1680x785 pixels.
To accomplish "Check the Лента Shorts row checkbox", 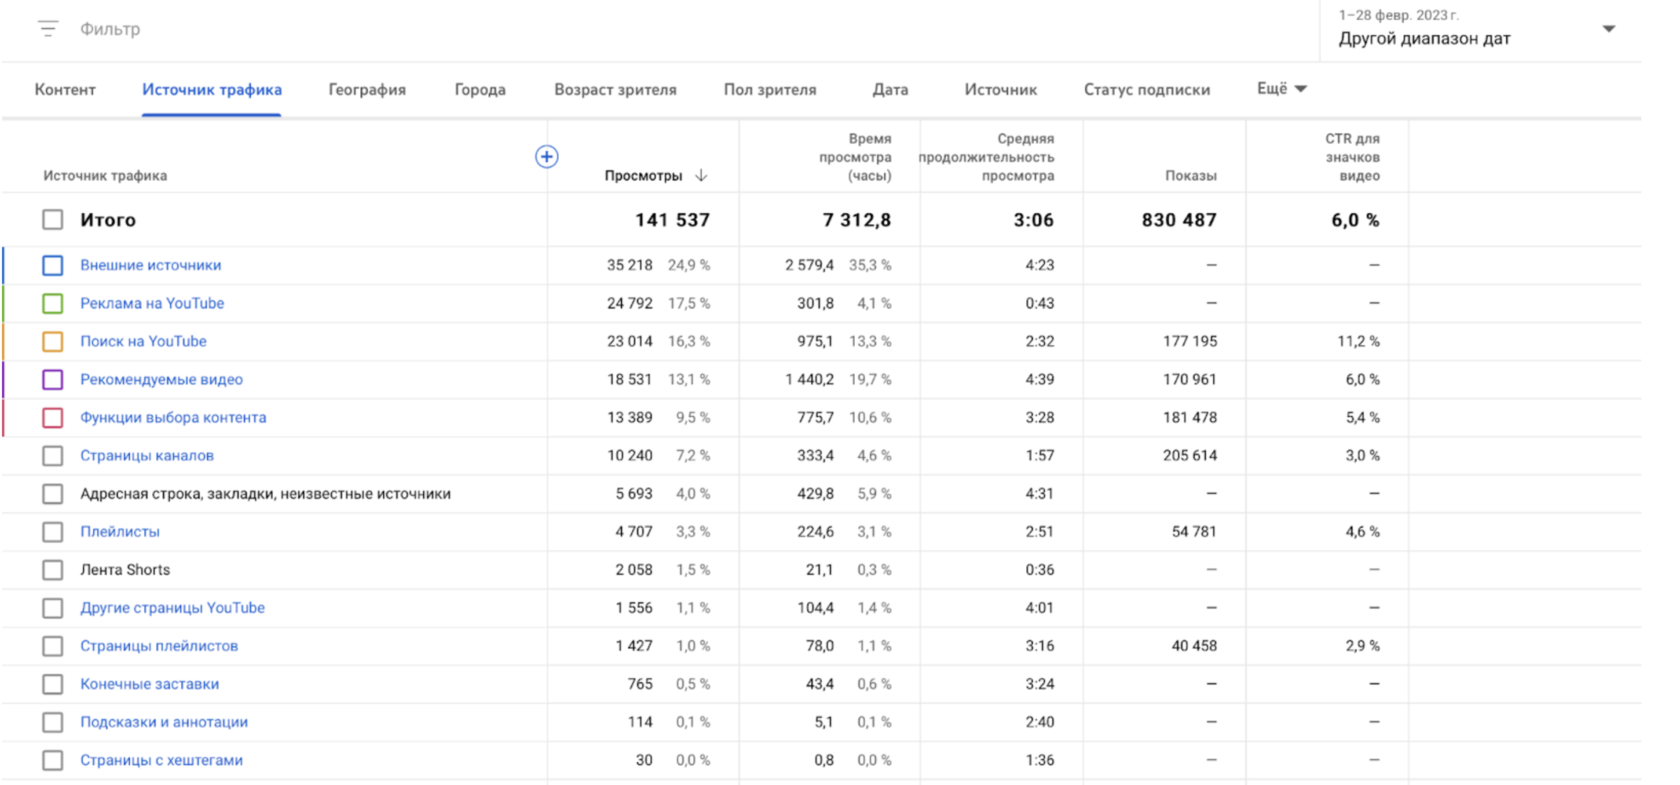I will click(53, 570).
